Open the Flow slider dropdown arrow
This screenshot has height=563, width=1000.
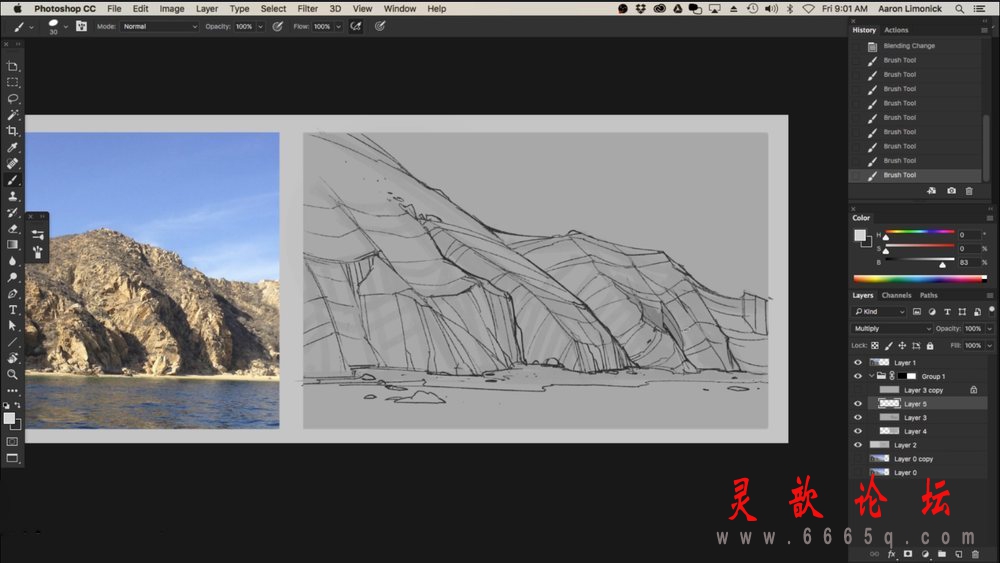click(338, 26)
